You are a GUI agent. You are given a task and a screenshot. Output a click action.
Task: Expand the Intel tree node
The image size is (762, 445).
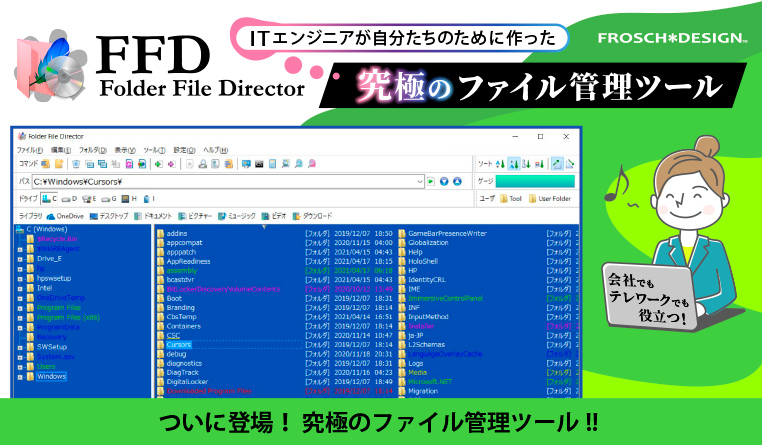click(x=20, y=289)
